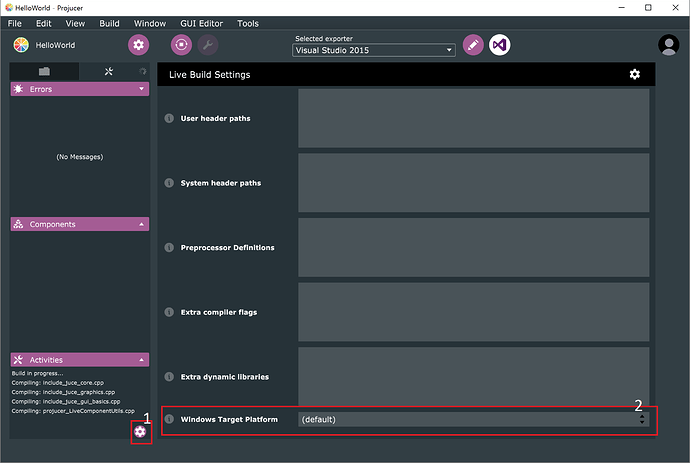690x463 pixels.
Task: Click in the Preprocessor Definitions field
Action: click(x=473, y=248)
